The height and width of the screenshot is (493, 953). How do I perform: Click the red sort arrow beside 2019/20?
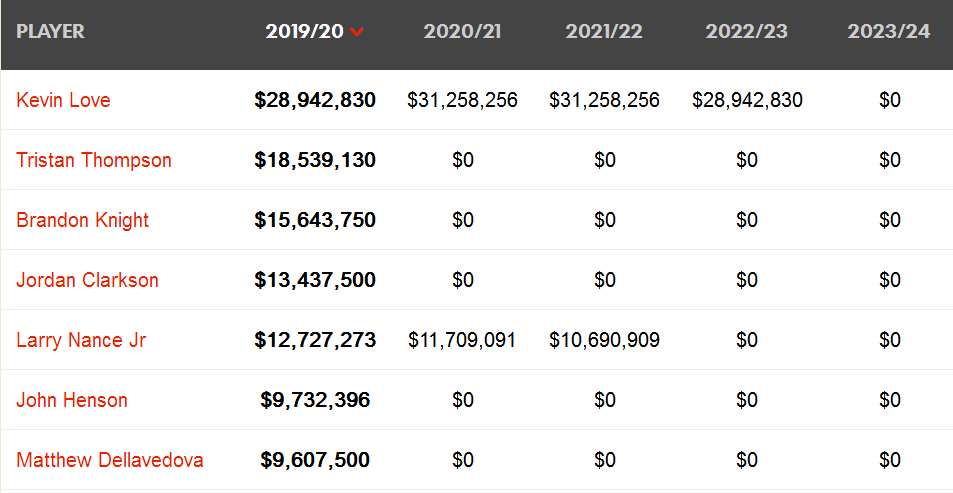pos(357,32)
